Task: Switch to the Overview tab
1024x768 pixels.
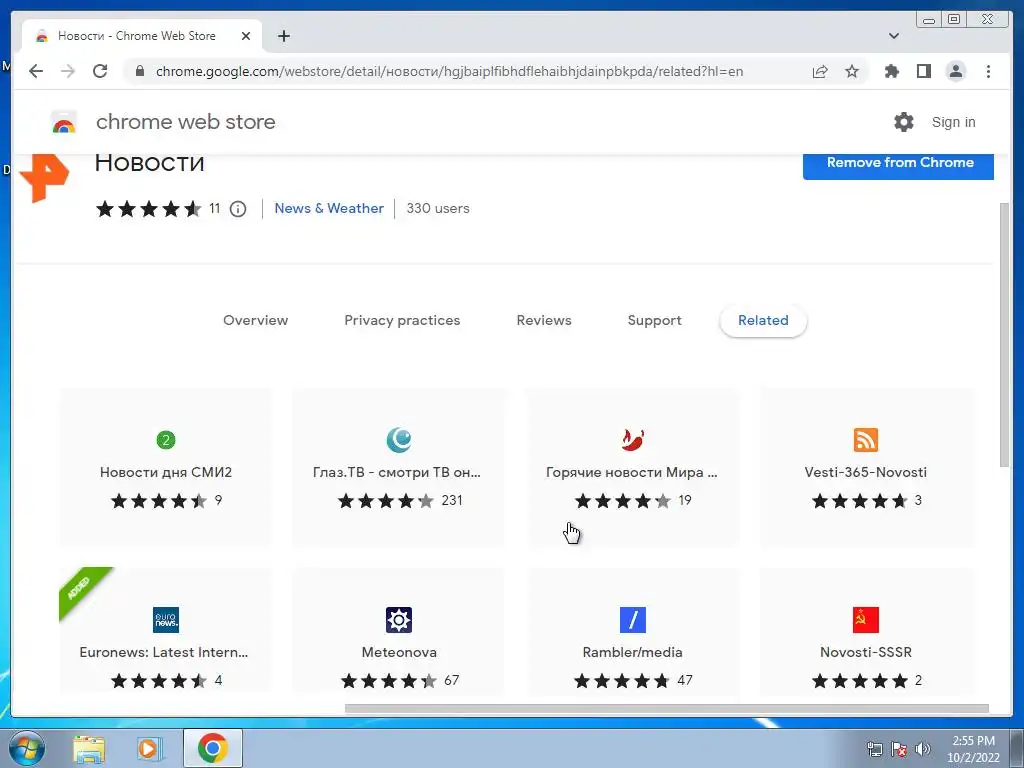Action: (255, 320)
